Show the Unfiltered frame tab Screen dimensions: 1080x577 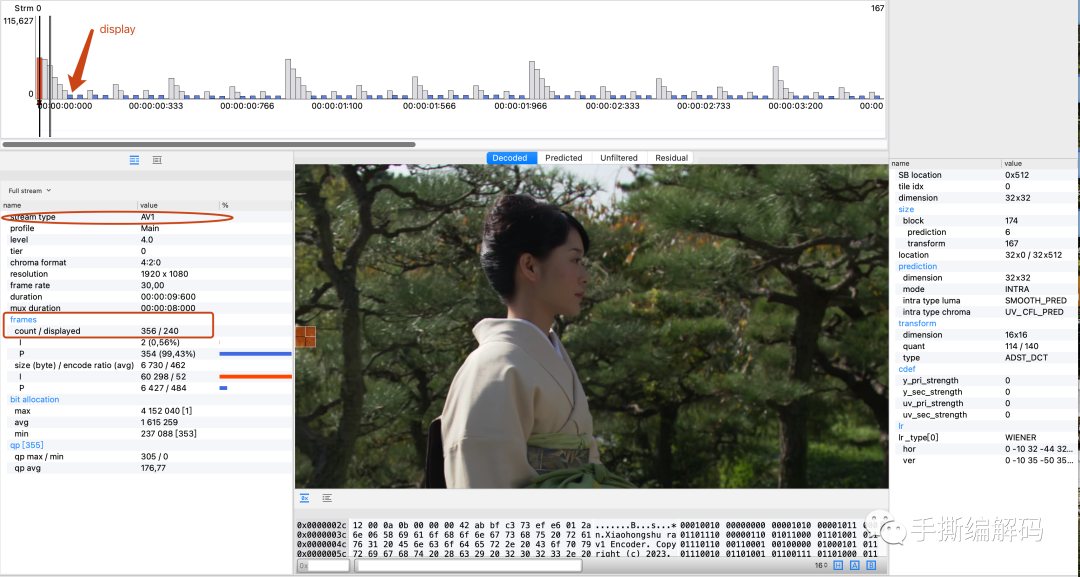pos(619,158)
